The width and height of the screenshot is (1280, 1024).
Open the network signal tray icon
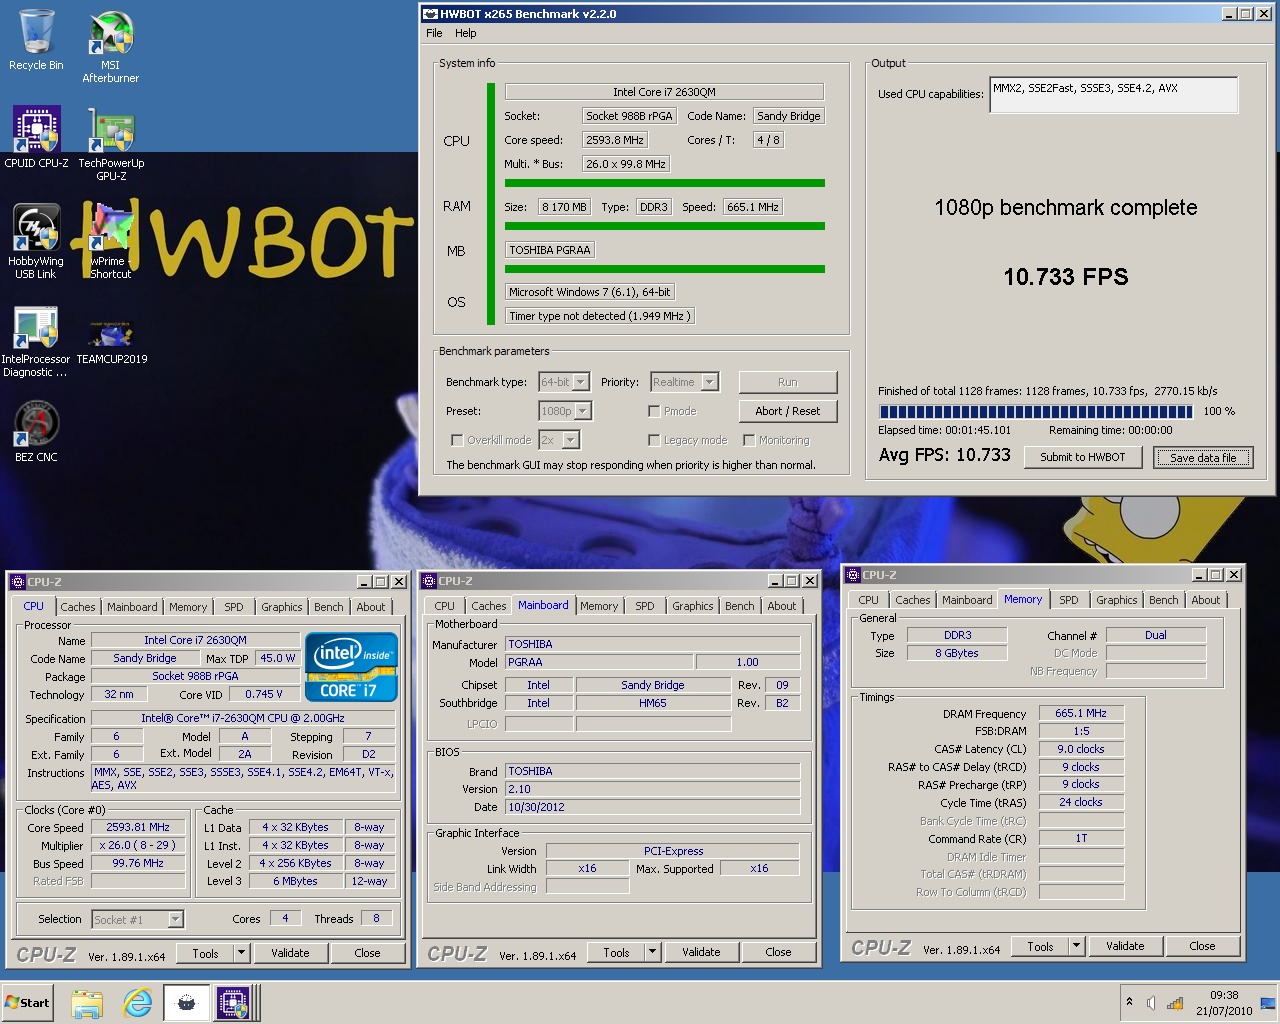(x=1175, y=1003)
